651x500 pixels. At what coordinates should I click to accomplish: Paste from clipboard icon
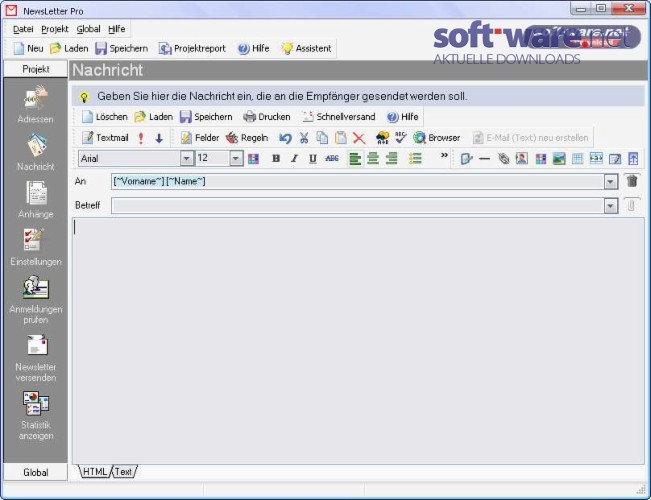click(x=340, y=138)
